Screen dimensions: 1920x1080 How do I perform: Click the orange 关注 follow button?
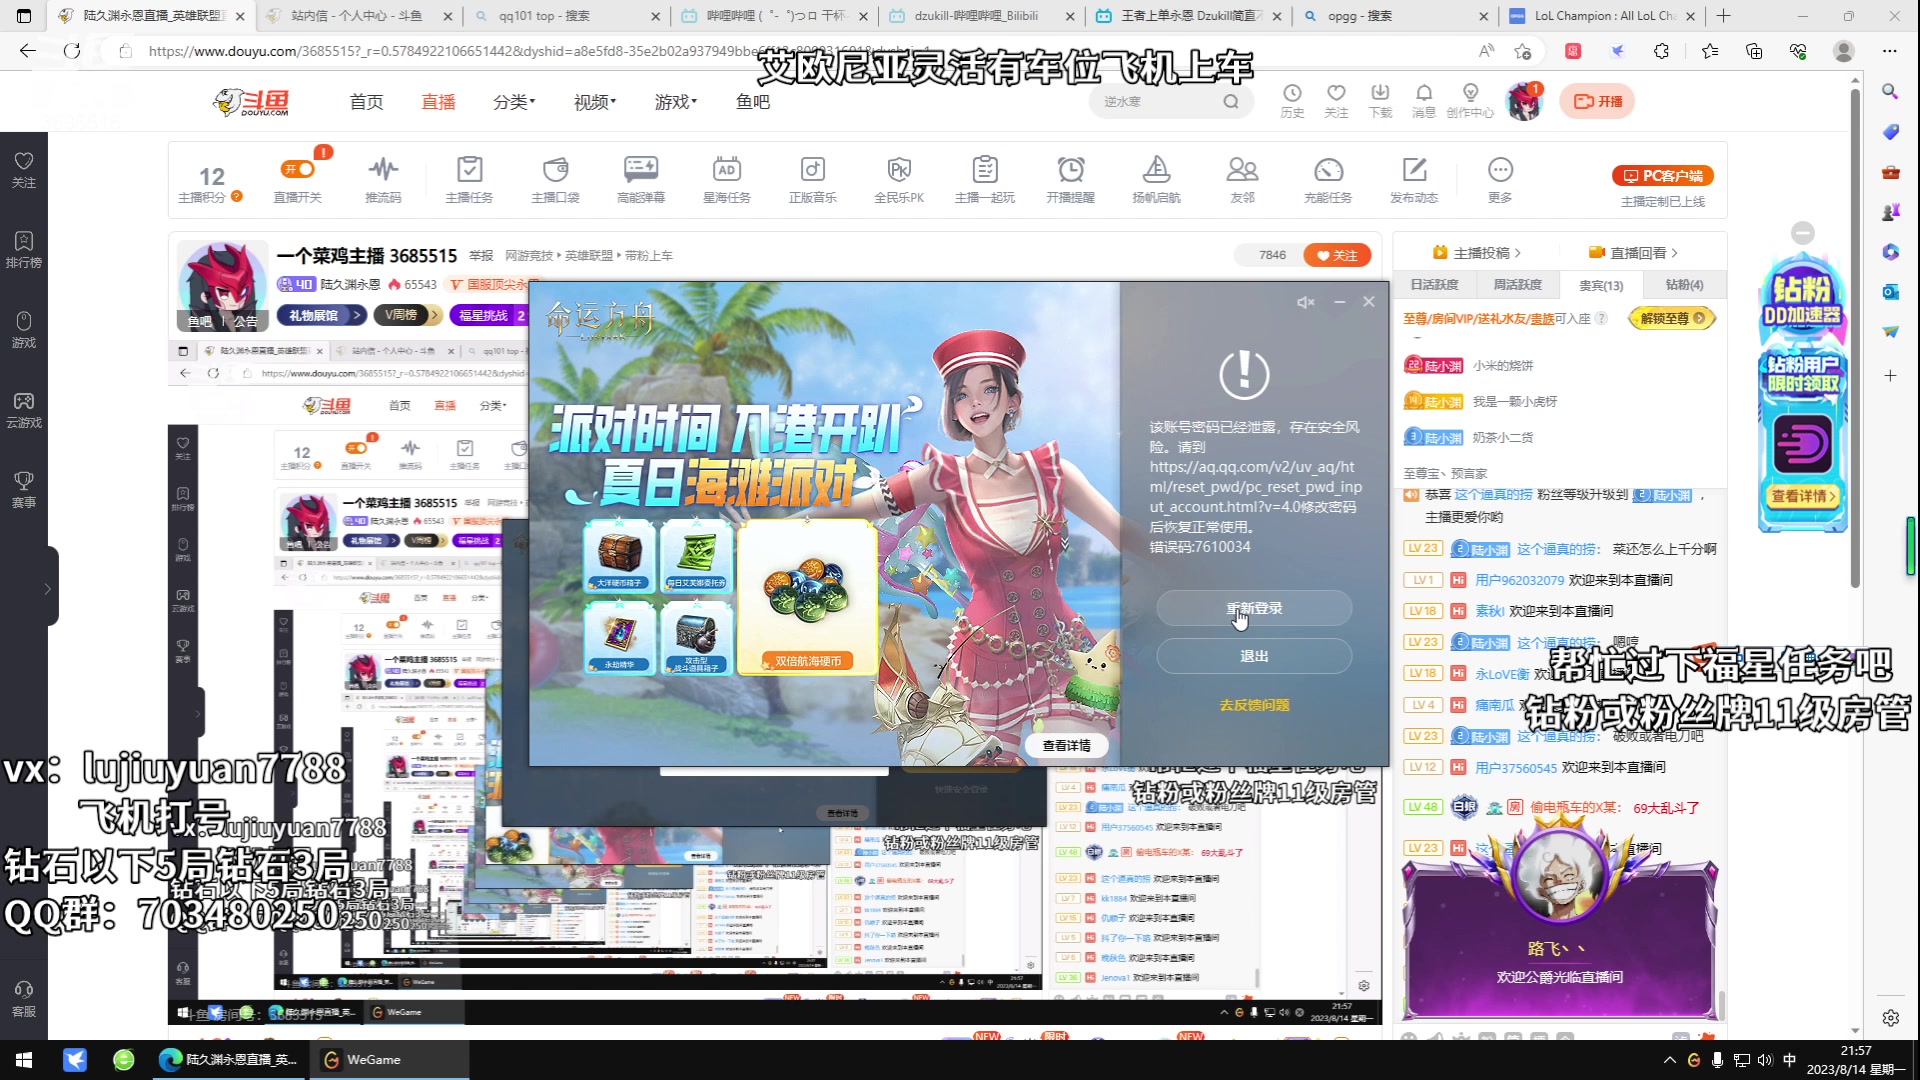click(x=1337, y=255)
